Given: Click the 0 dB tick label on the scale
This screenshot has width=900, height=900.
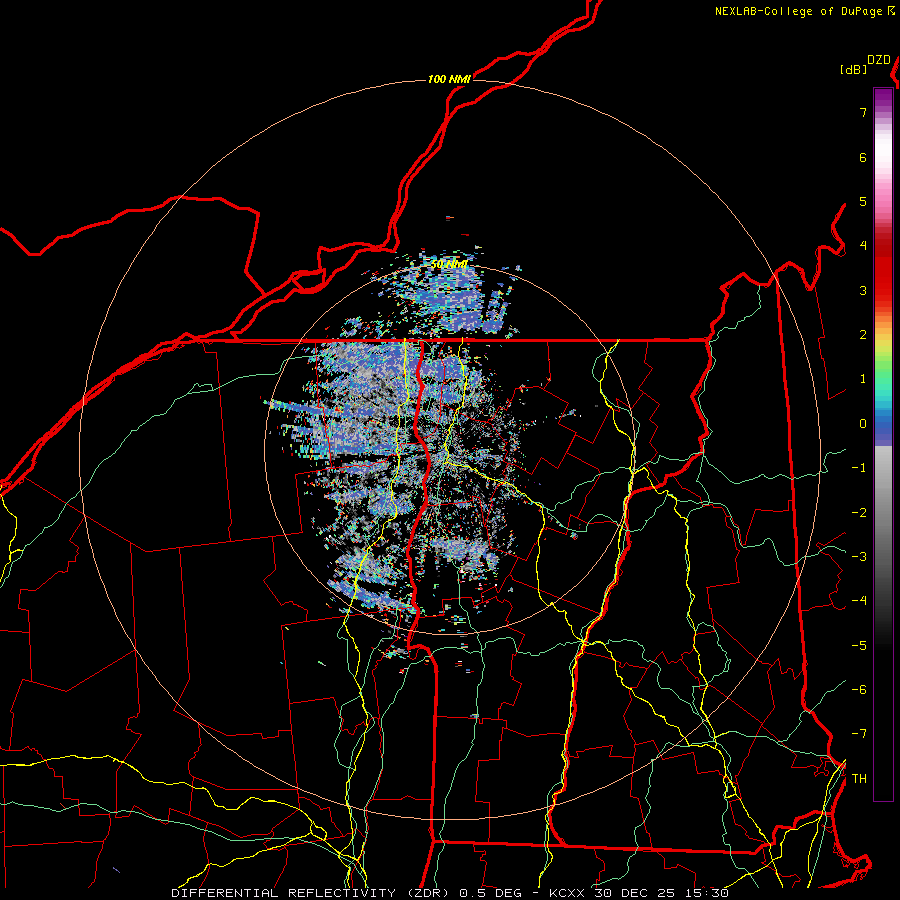Looking at the screenshot, I should pyautogui.click(x=863, y=424).
